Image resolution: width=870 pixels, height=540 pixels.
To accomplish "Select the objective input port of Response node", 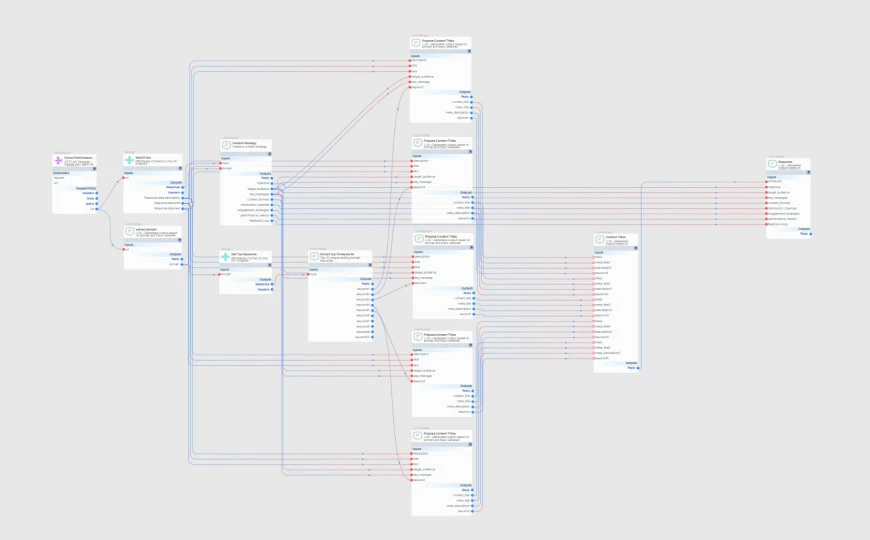I will pyautogui.click(x=767, y=187).
